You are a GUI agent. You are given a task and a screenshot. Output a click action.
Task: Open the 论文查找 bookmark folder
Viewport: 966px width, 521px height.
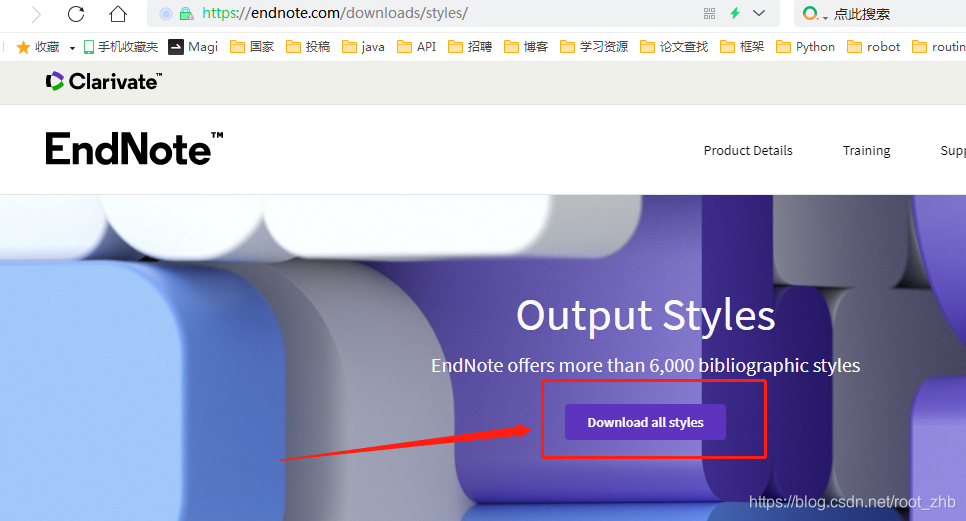(674, 47)
